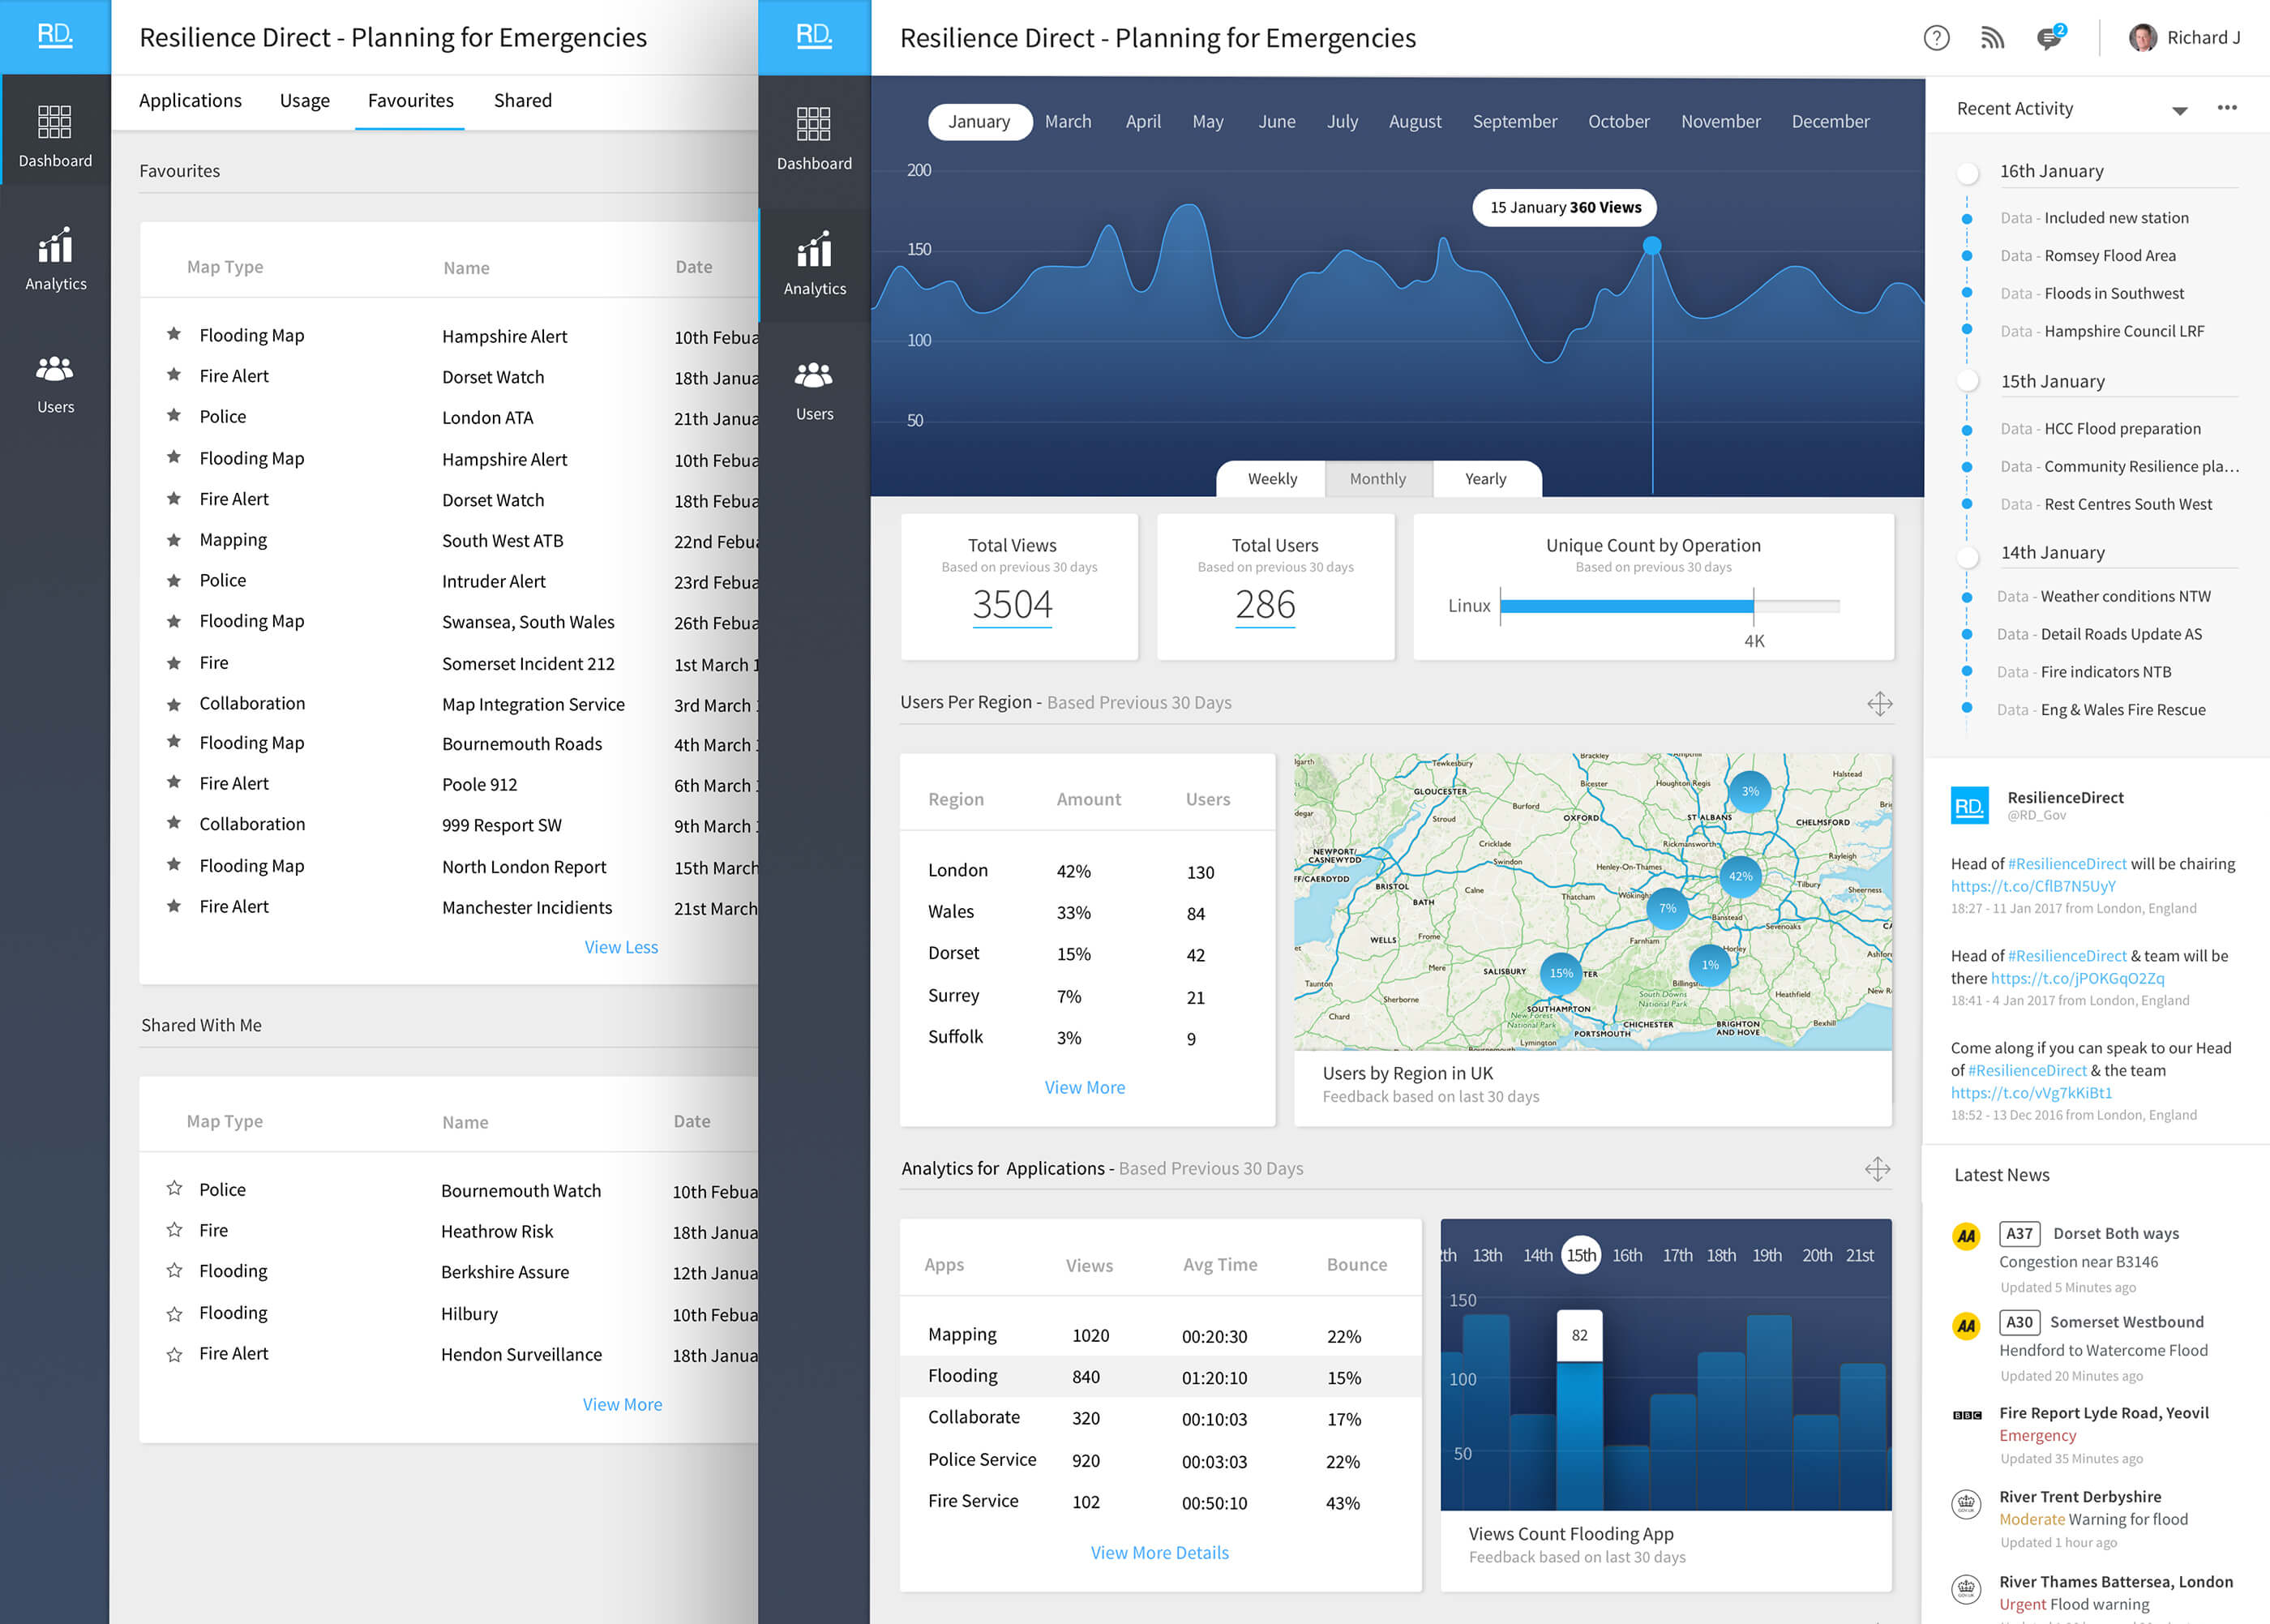Star the Heathrow Risk Fire row
This screenshot has height=1624, width=2270.
tap(174, 1230)
